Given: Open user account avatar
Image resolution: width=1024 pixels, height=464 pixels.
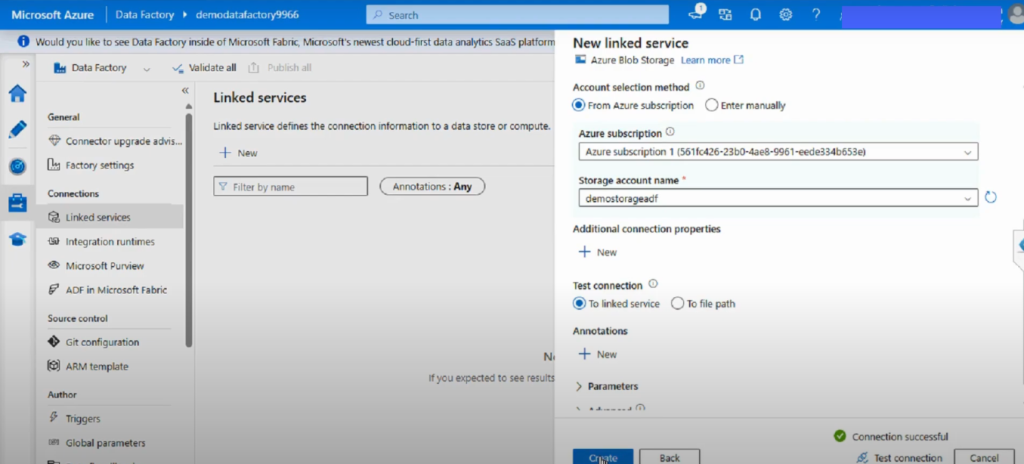Looking at the screenshot, I should point(1015,14).
